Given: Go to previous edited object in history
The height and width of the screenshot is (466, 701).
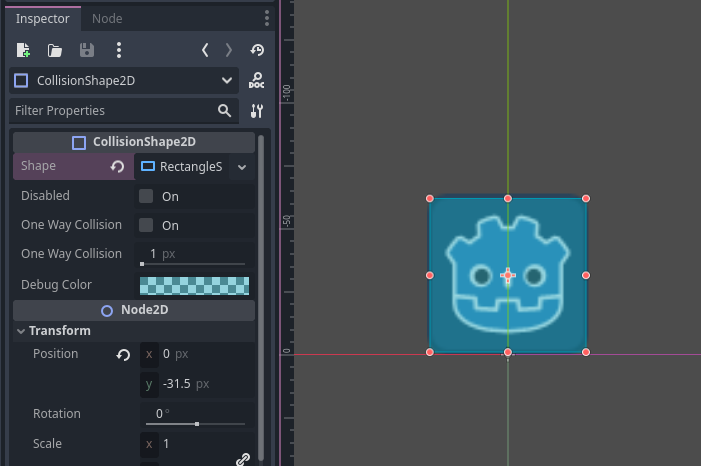Looking at the screenshot, I should [205, 50].
